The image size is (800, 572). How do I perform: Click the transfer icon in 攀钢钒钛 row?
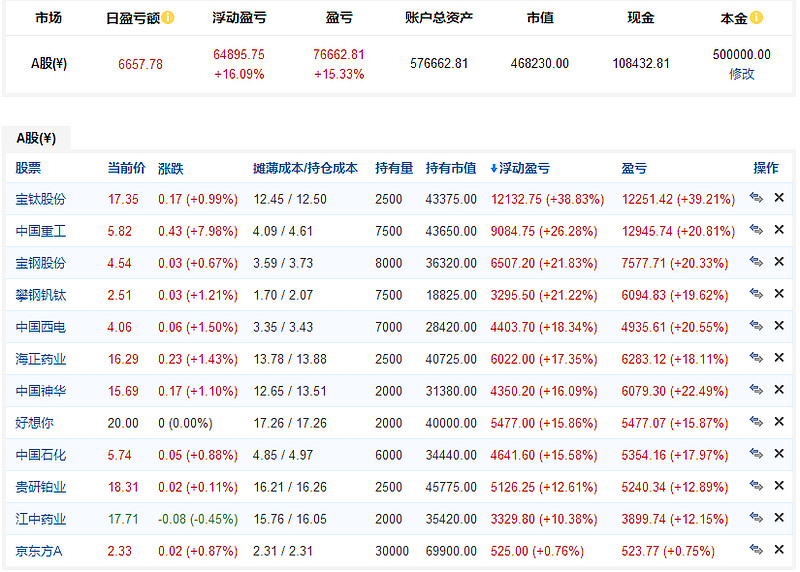coord(756,293)
